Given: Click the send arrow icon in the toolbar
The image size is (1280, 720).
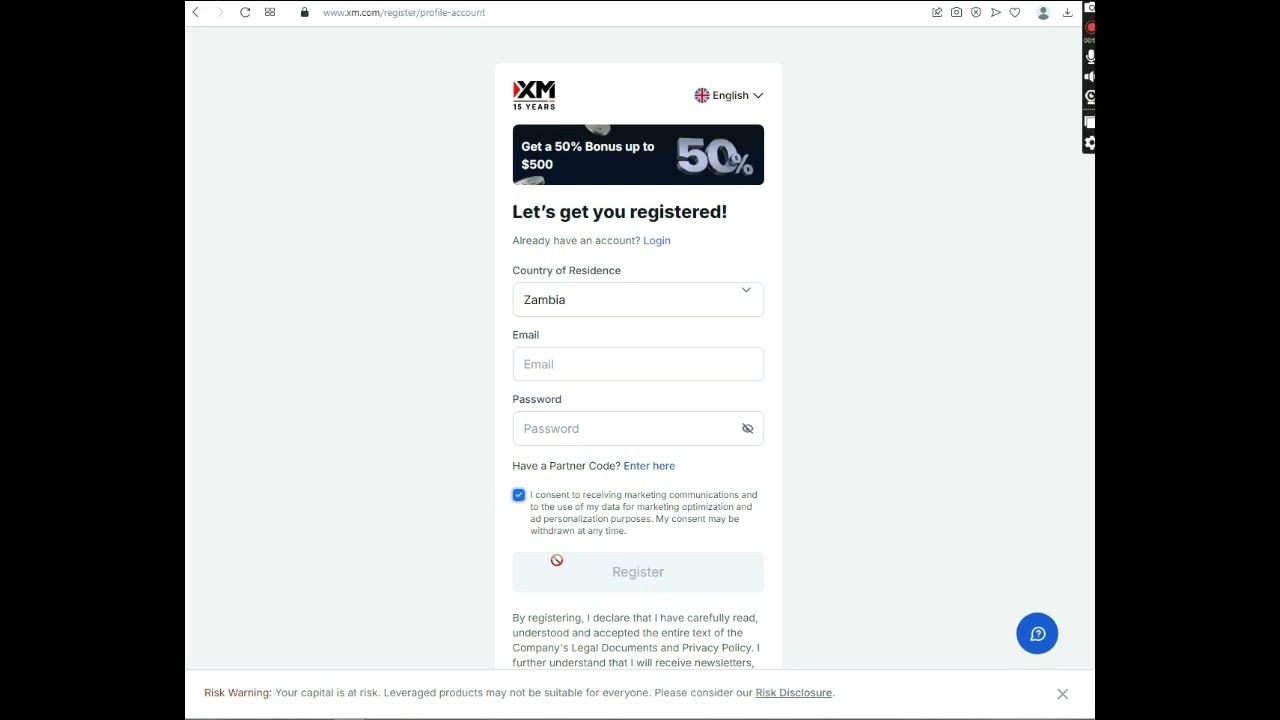Looking at the screenshot, I should (996, 12).
